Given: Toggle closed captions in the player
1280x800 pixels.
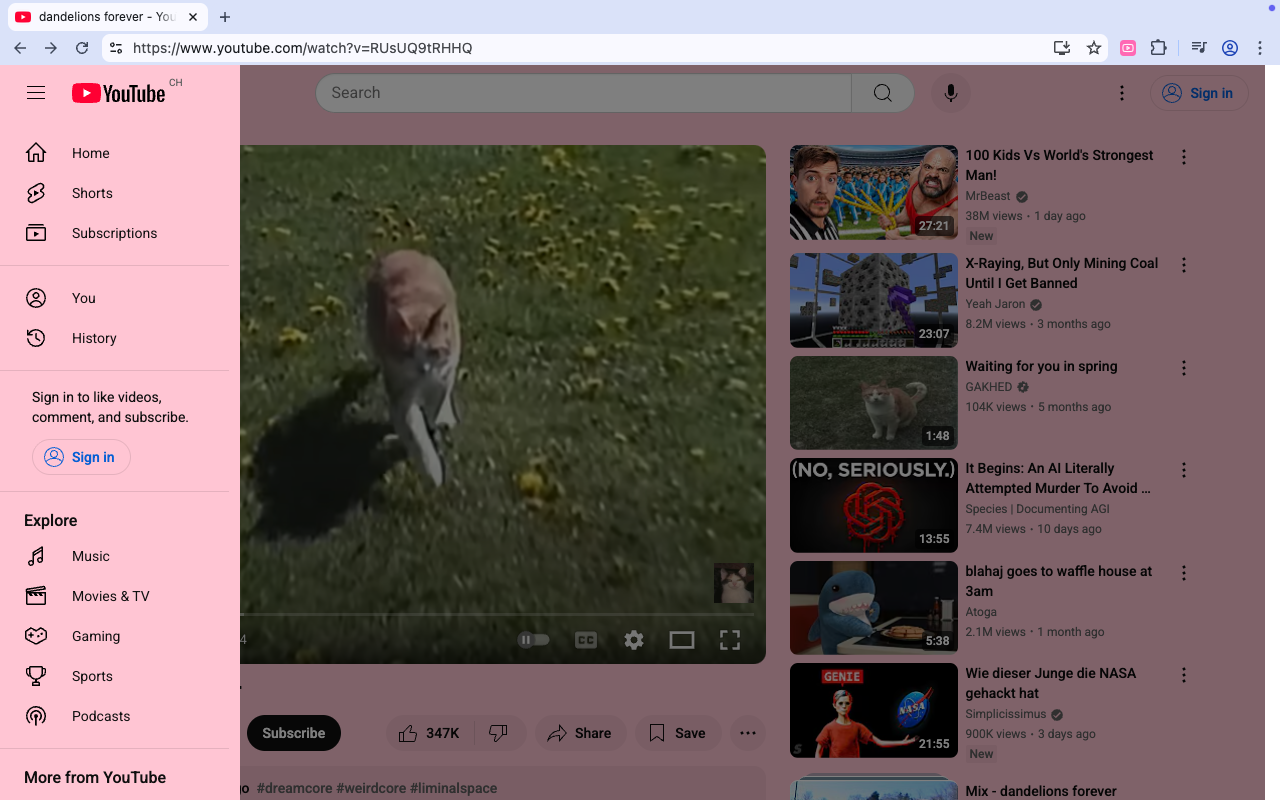Looking at the screenshot, I should [586, 640].
